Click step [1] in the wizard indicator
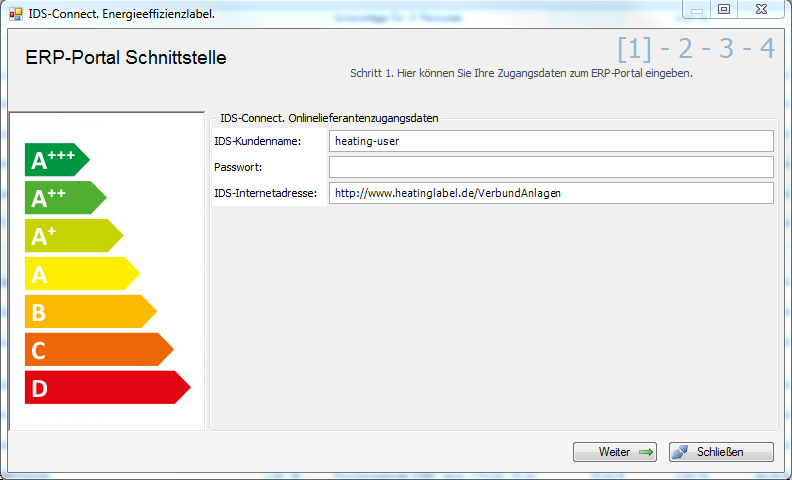Screen dimensions: 792x480 634,49
